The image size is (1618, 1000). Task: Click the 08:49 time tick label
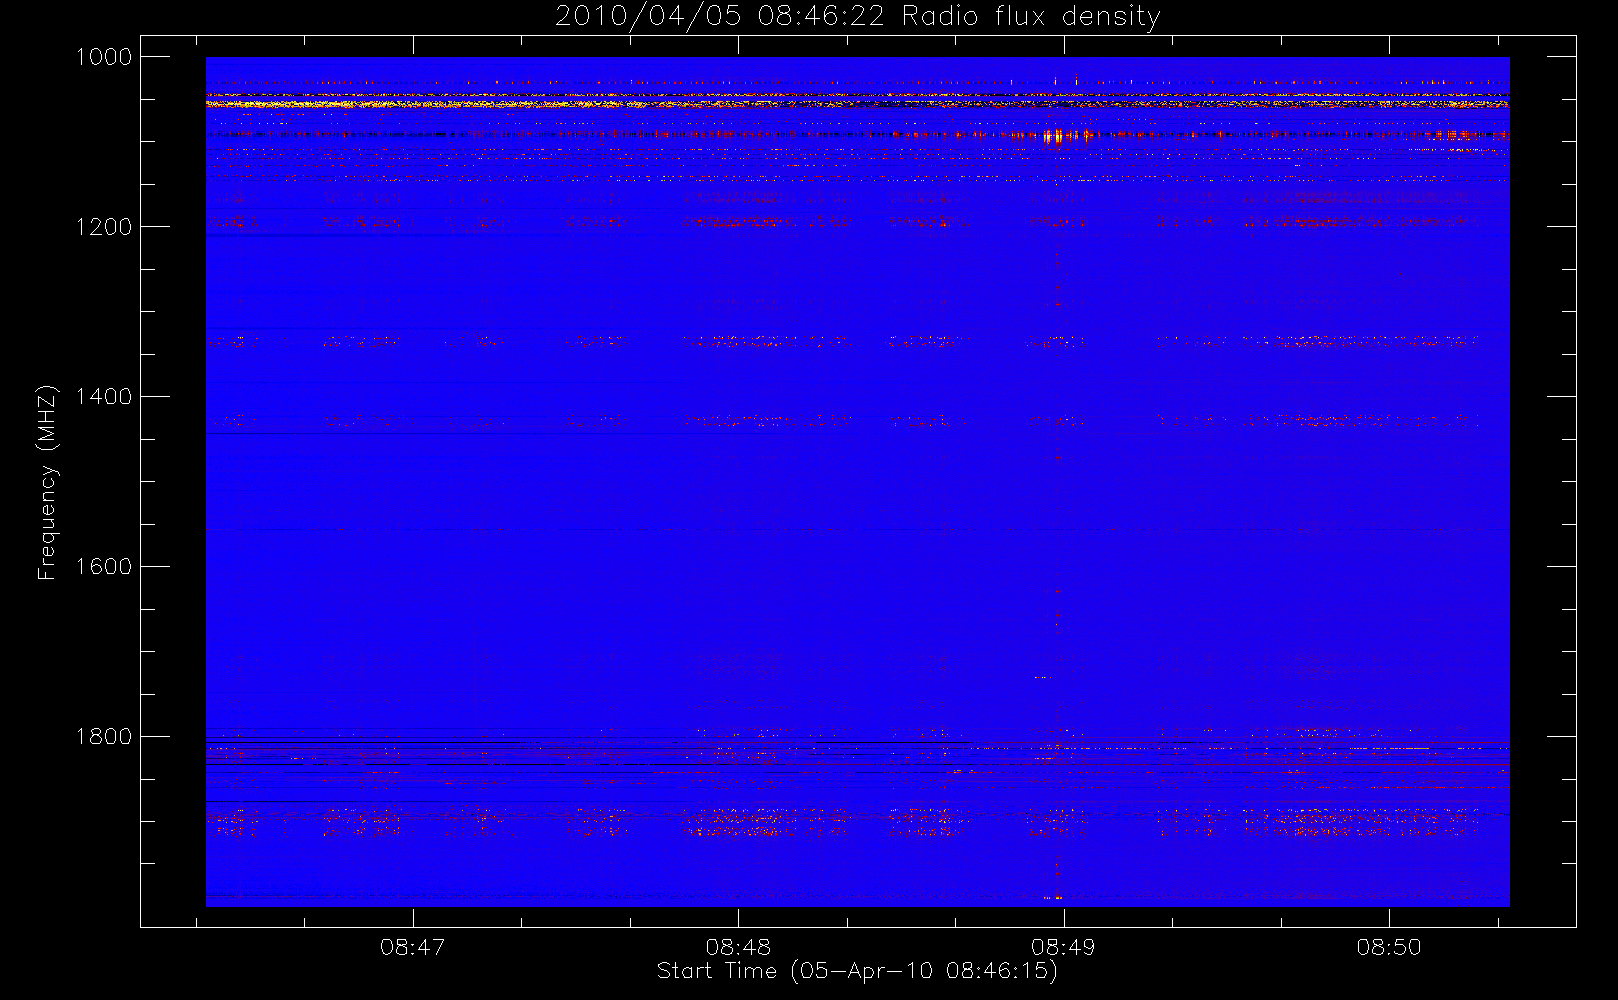(x=1063, y=947)
